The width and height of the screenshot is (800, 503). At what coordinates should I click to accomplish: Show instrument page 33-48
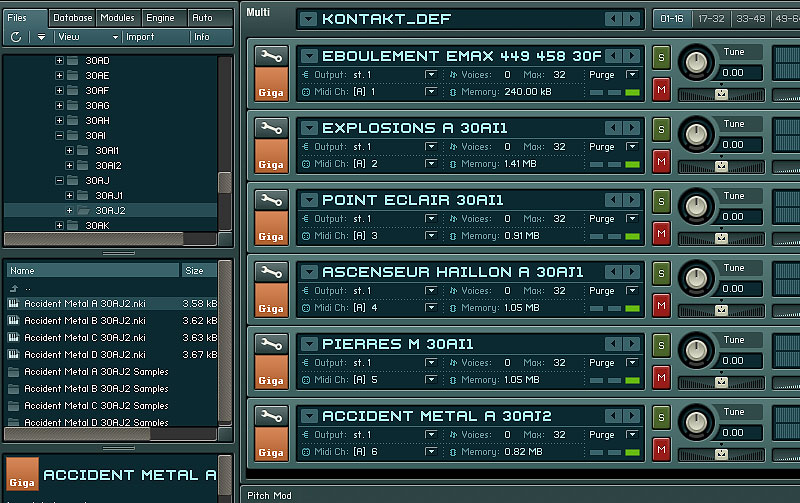[x=751, y=19]
